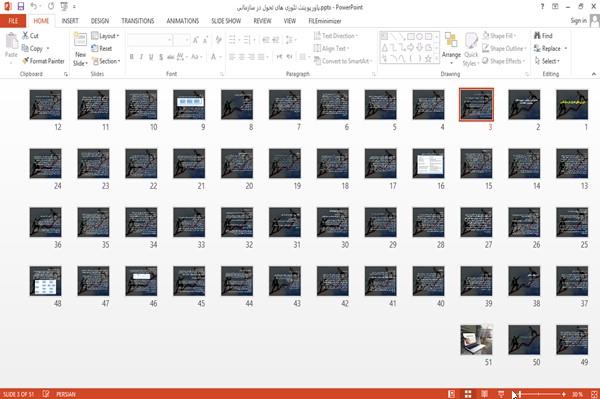Viewport: 600px width, 399px height.
Task: Toggle Align Left paragraph
Action: (x=232, y=57)
